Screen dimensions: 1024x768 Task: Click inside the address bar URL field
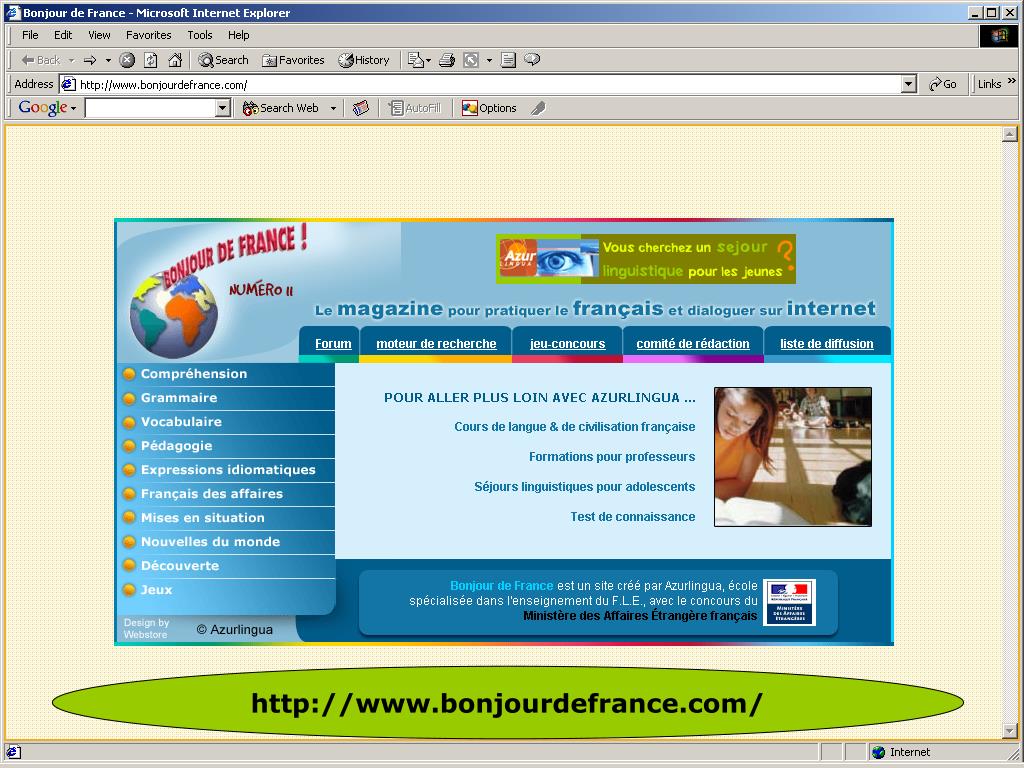488,84
